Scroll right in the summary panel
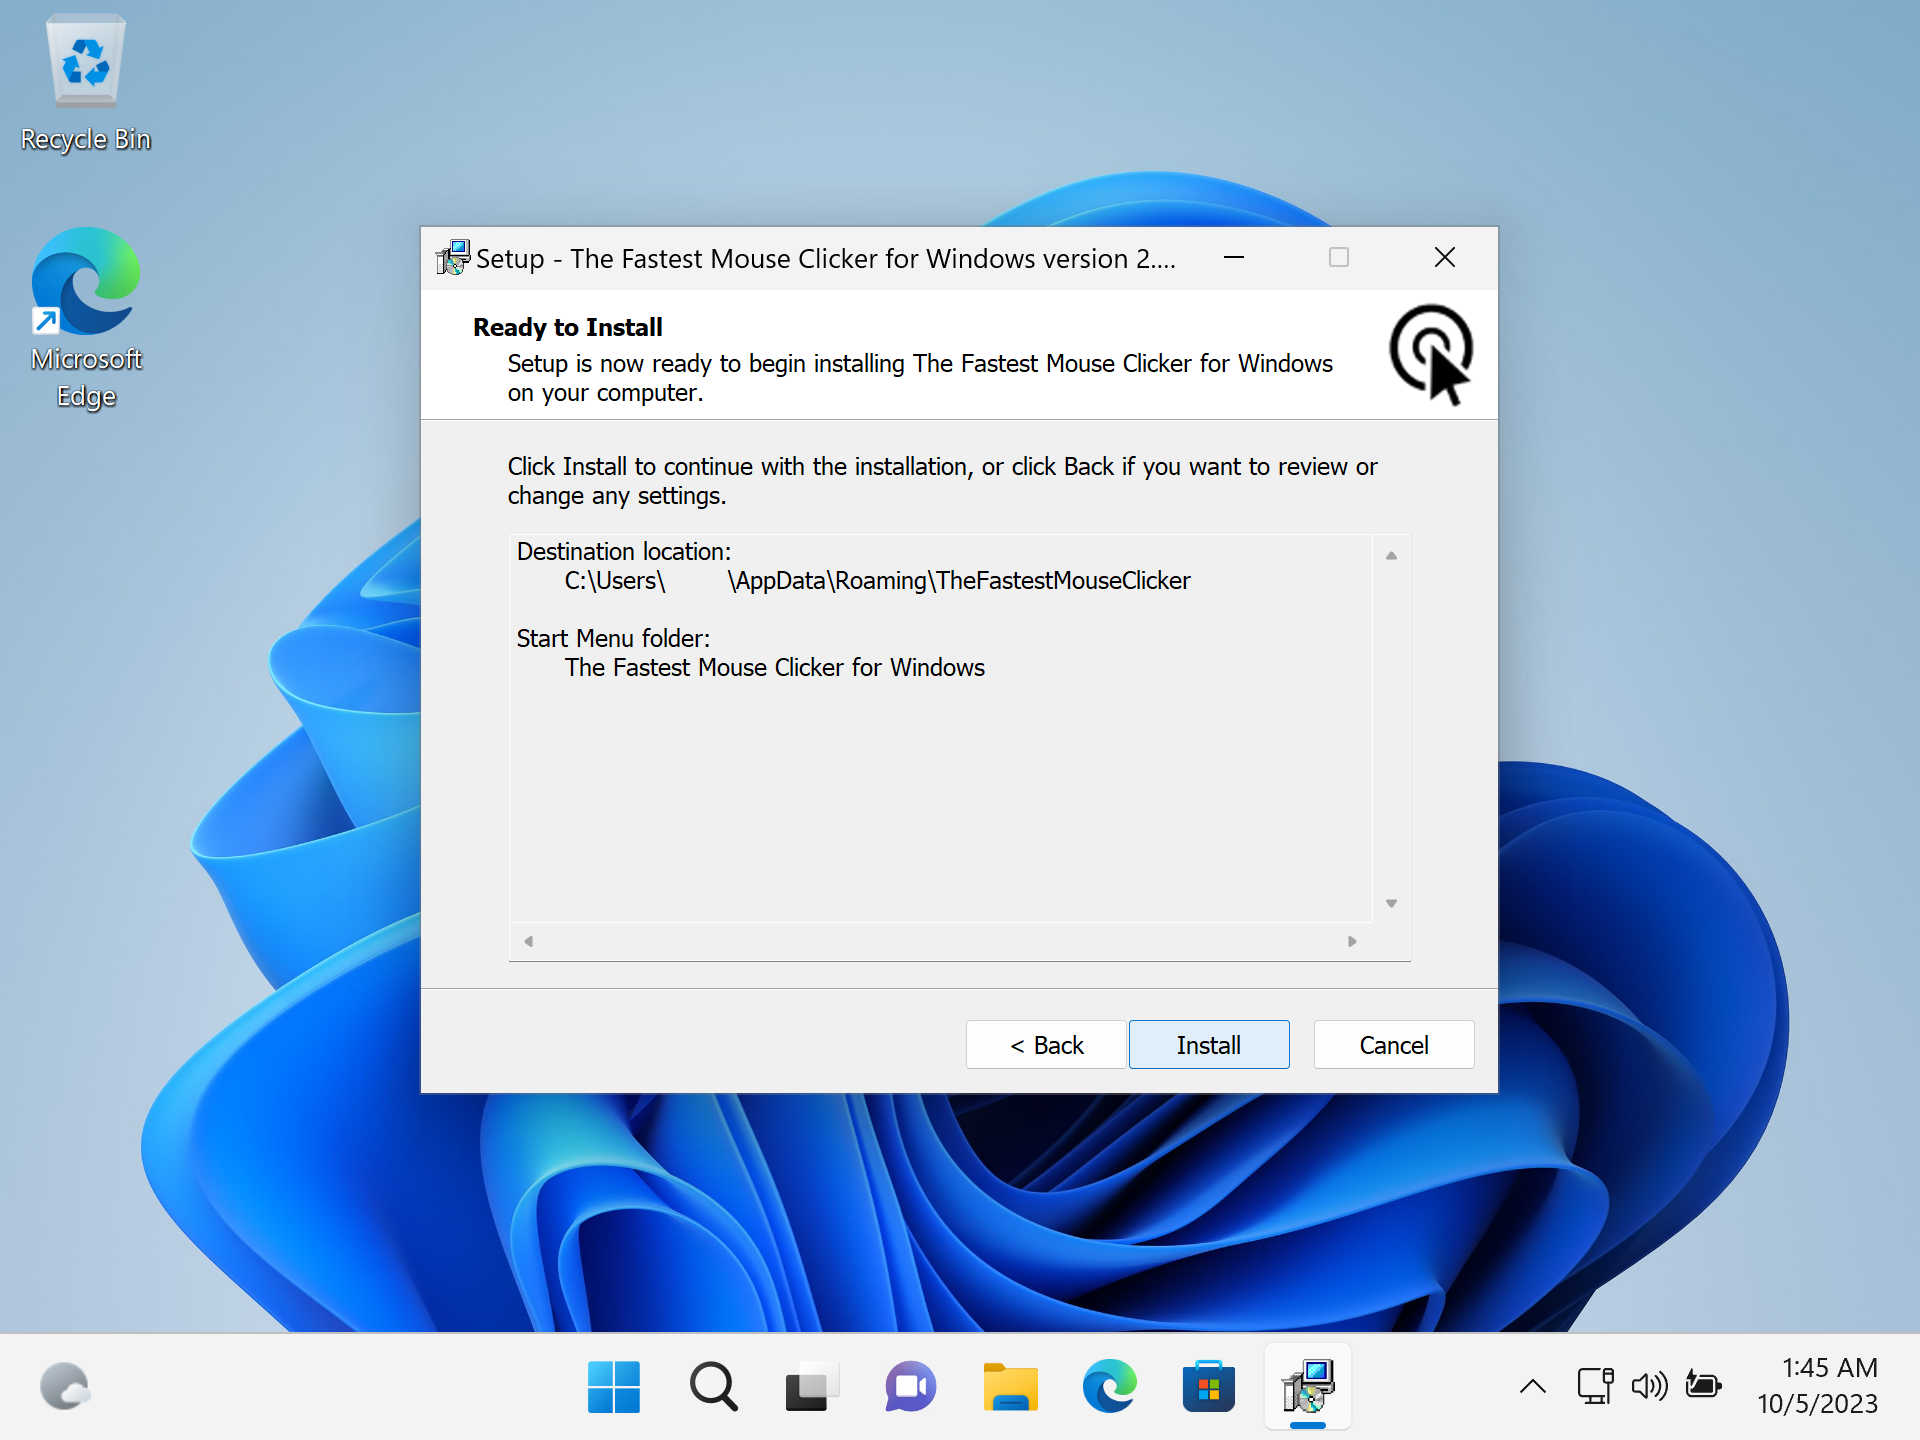 1352,941
